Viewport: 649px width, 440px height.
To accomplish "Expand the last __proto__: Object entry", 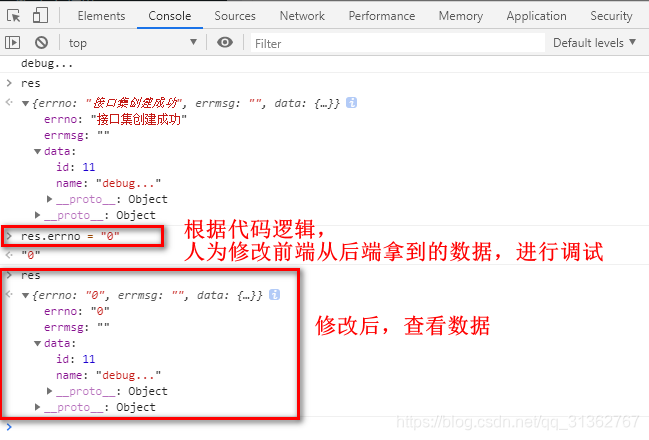I will click(38, 407).
